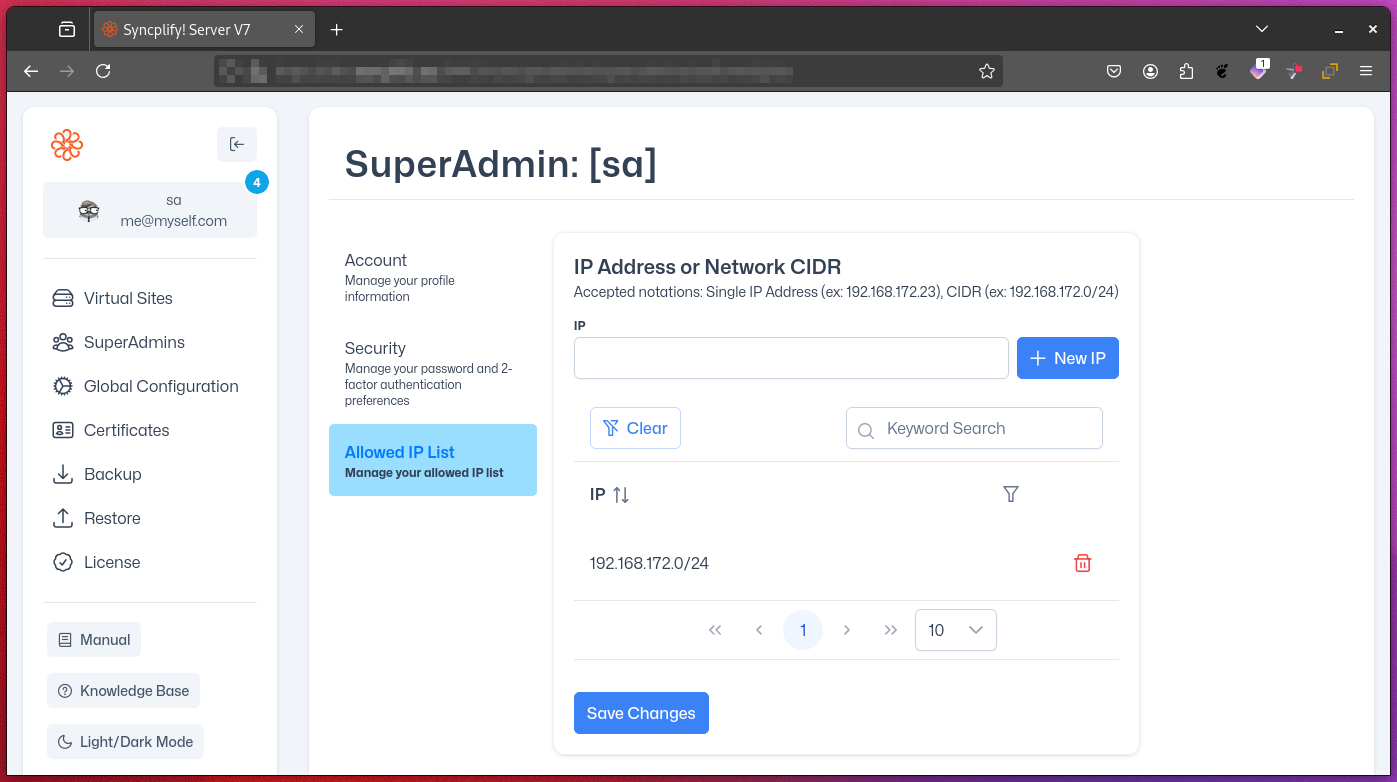Click the Restore upload icon

62,518
